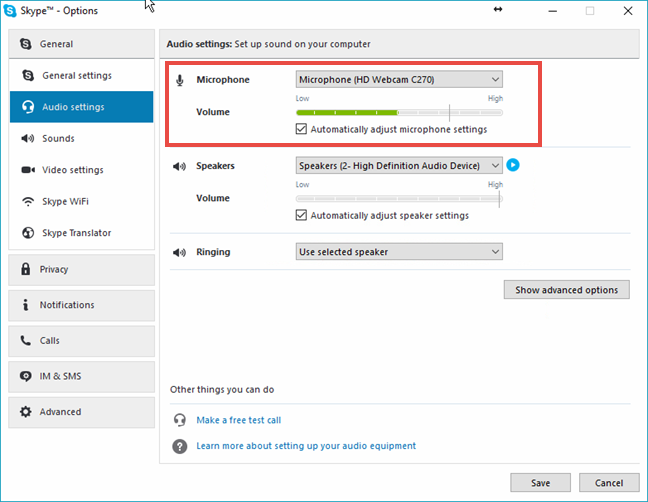Click Show advanced options button
The width and height of the screenshot is (648, 502).
tap(567, 290)
